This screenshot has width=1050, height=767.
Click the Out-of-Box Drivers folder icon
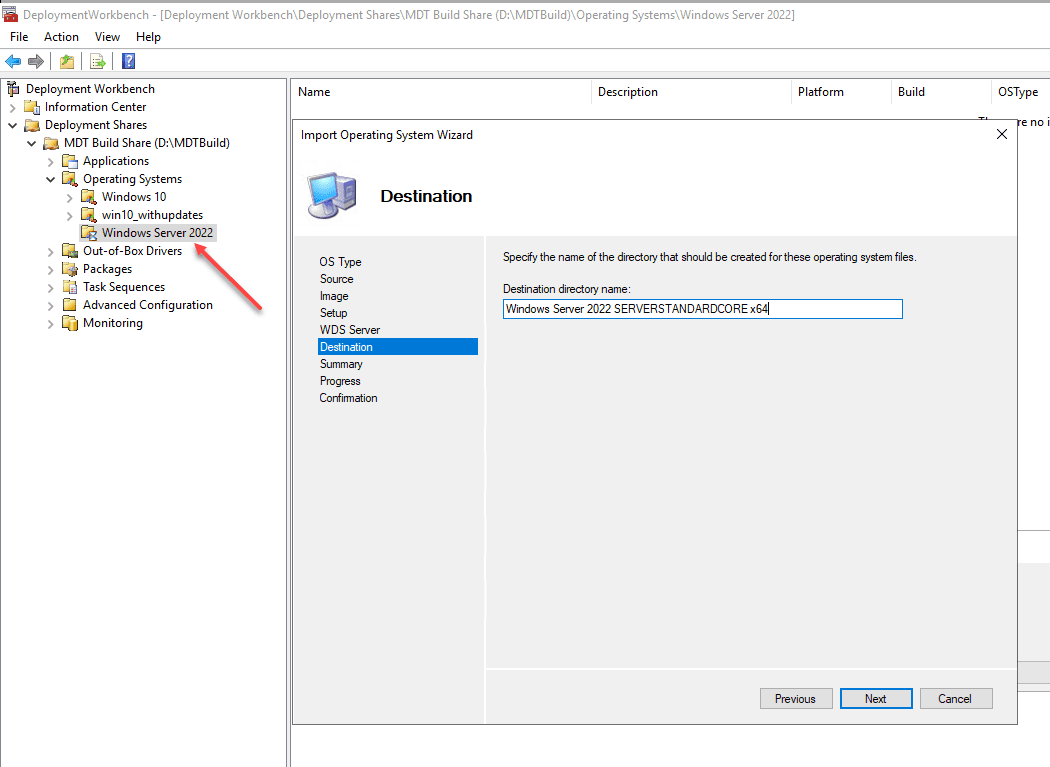click(x=70, y=251)
